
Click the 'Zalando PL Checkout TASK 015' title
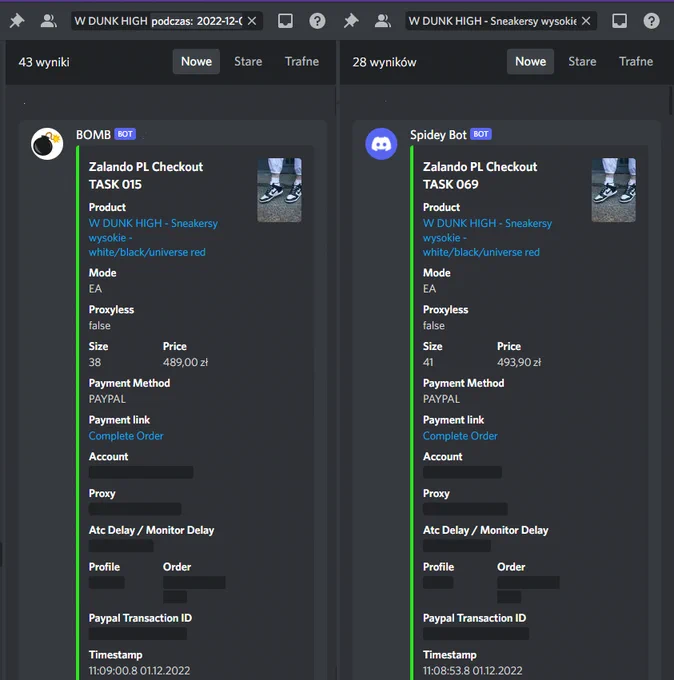(146, 176)
